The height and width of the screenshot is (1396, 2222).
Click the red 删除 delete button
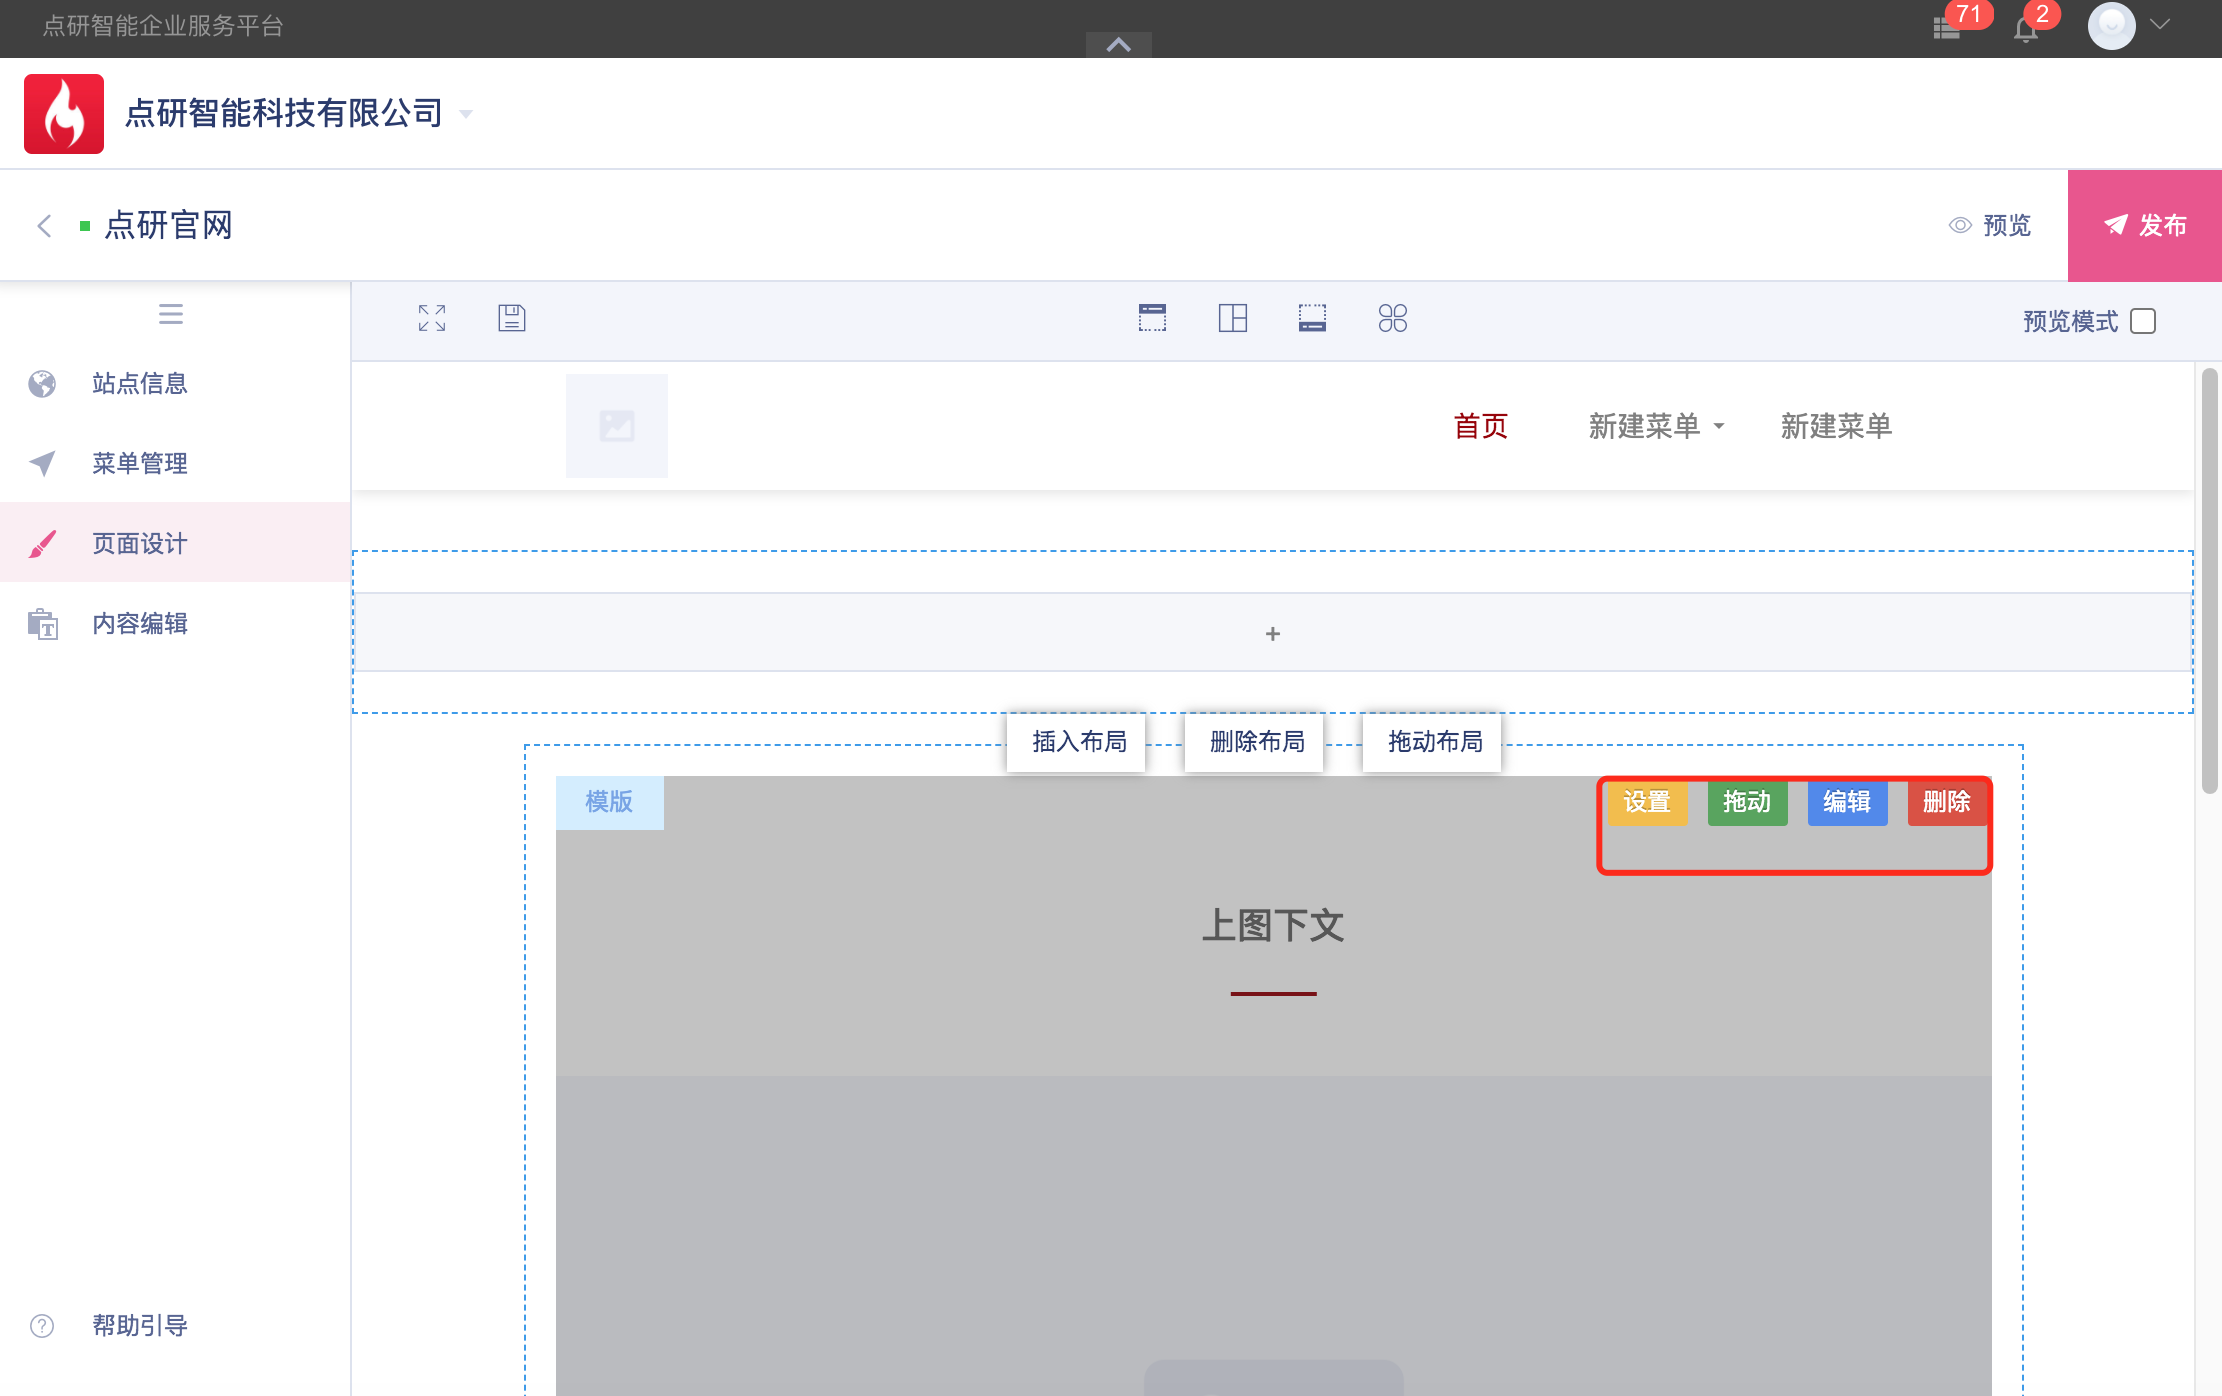[1947, 802]
